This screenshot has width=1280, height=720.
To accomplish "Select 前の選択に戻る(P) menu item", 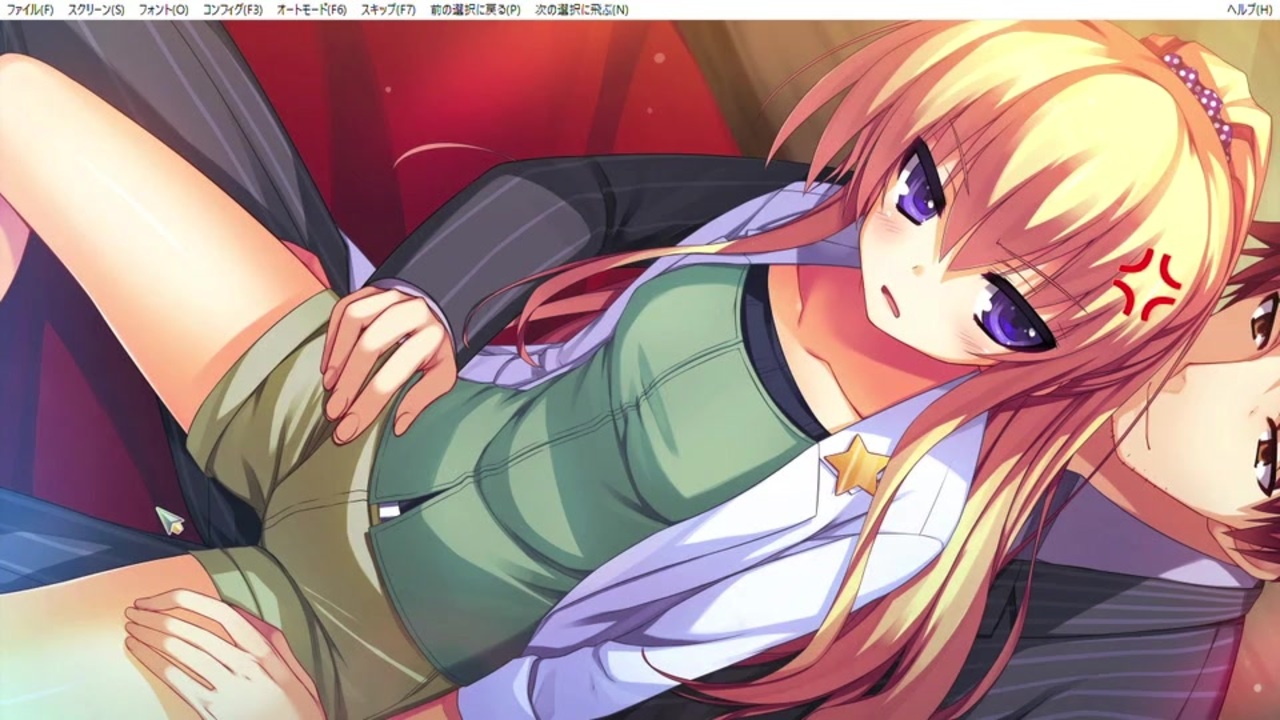I will click(x=475, y=10).
